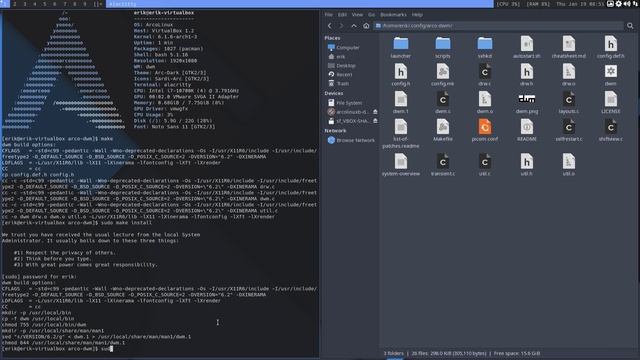Open the File menu
Image resolution: width=640 pixels, height=360 pixels.
coord(329,15)
